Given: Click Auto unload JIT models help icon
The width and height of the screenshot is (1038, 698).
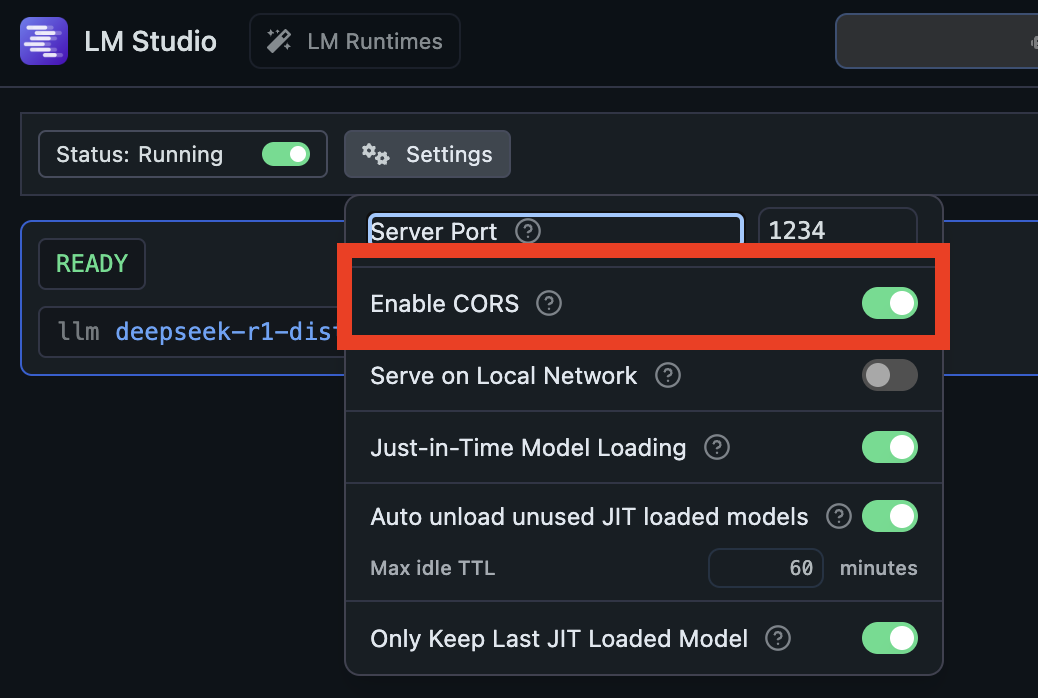Looking at the screenshot, I should point(839,516).
